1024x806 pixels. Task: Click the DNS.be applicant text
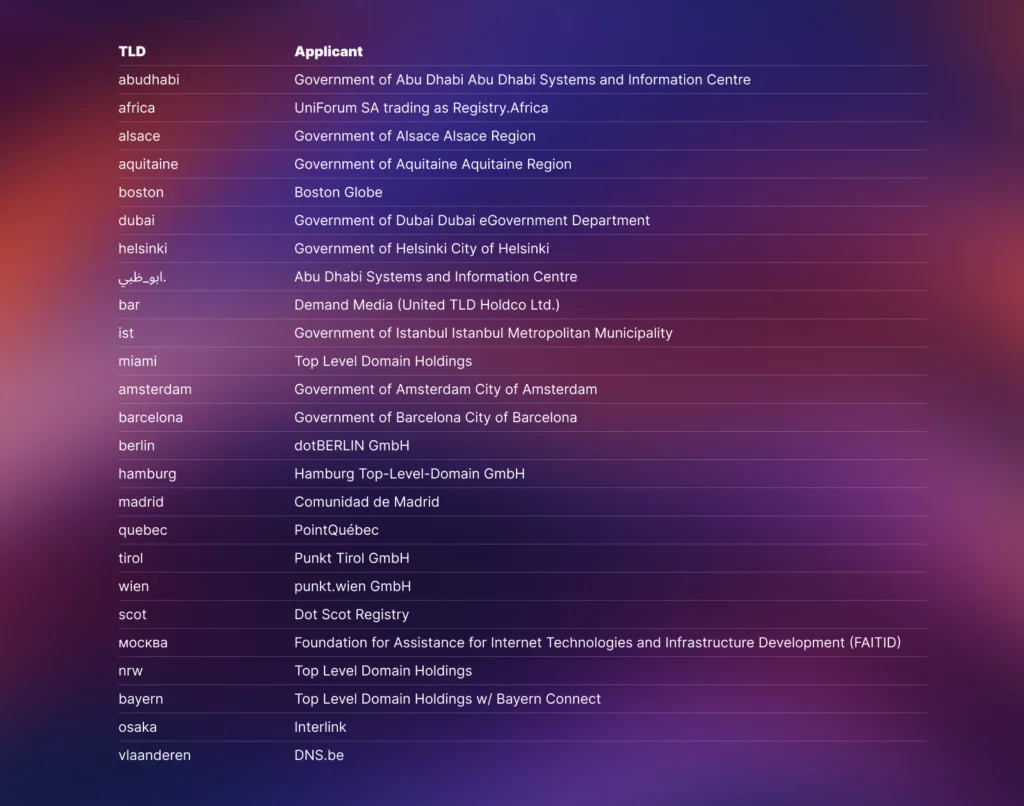319,755
